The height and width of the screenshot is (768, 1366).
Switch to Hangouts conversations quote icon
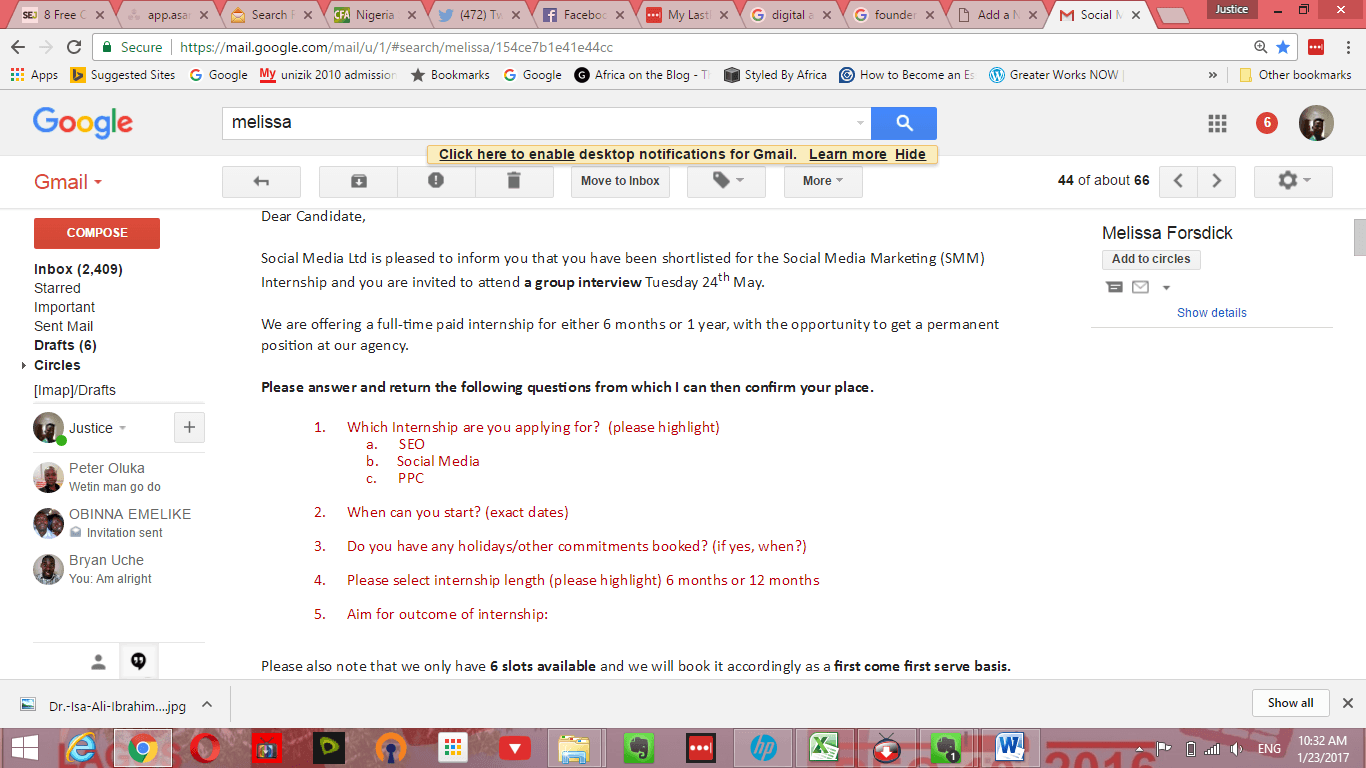click(x=139, y=662)
